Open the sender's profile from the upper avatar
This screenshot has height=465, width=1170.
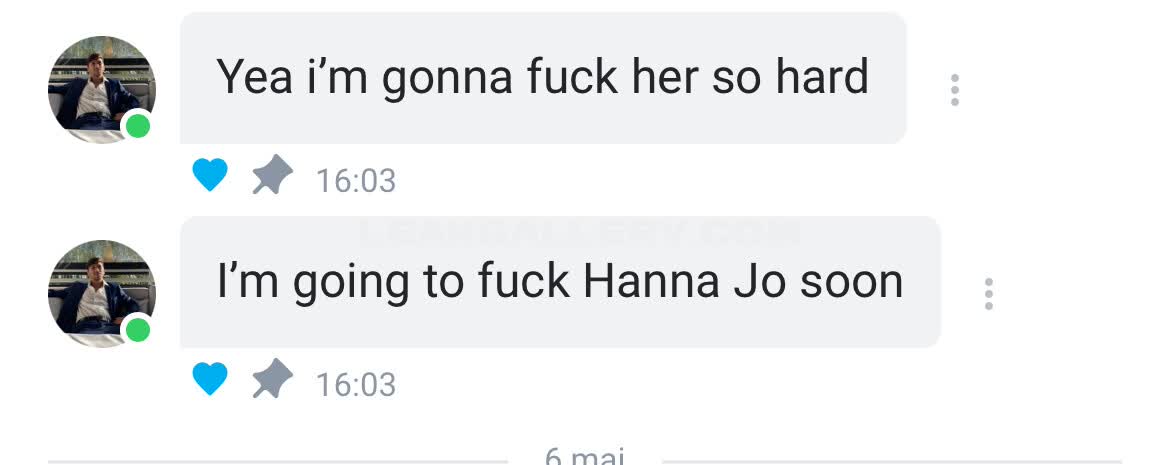click(x=102, y=90)
